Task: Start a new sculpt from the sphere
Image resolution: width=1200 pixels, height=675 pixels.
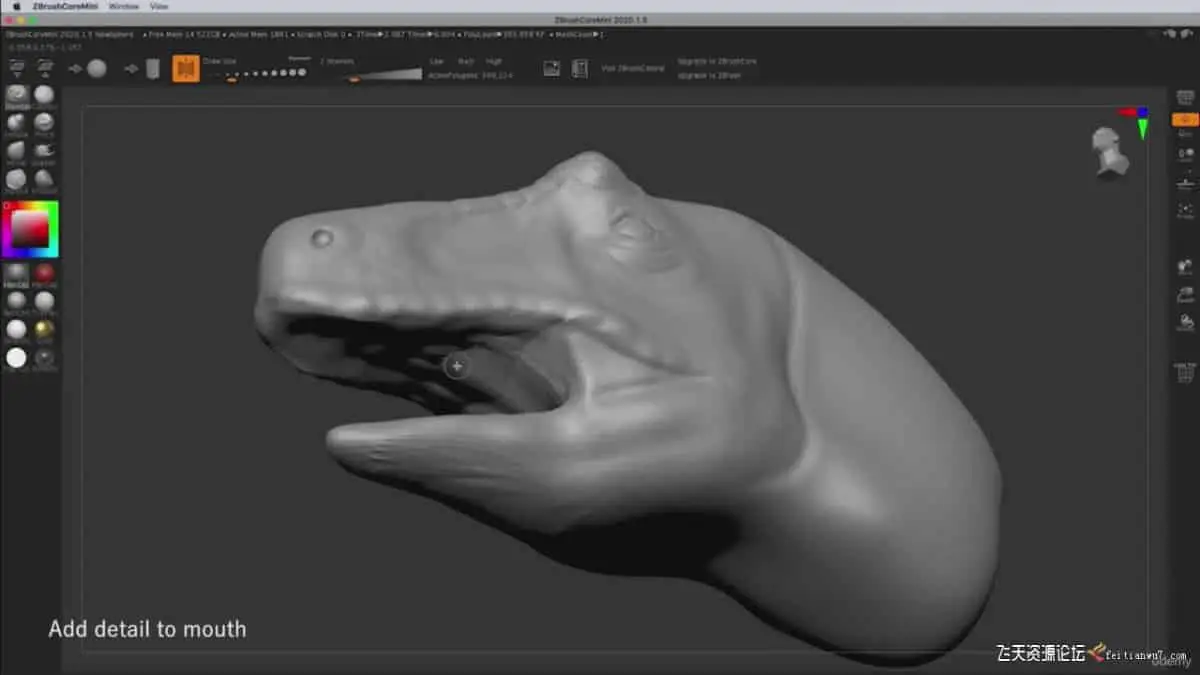Action: click(96, 68)
